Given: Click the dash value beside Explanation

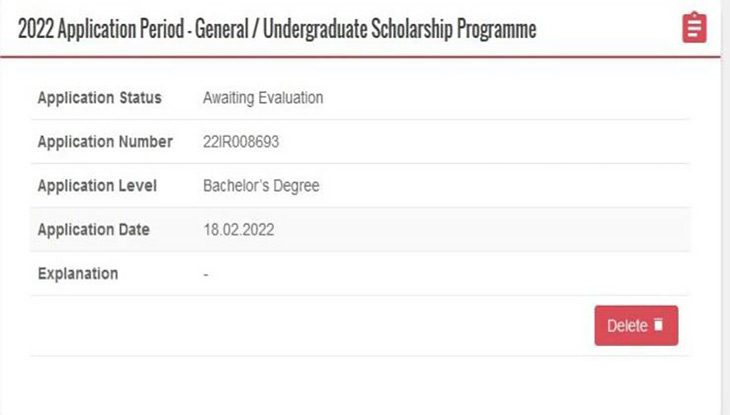Looking at the screenshot, I should click(206, 274).
